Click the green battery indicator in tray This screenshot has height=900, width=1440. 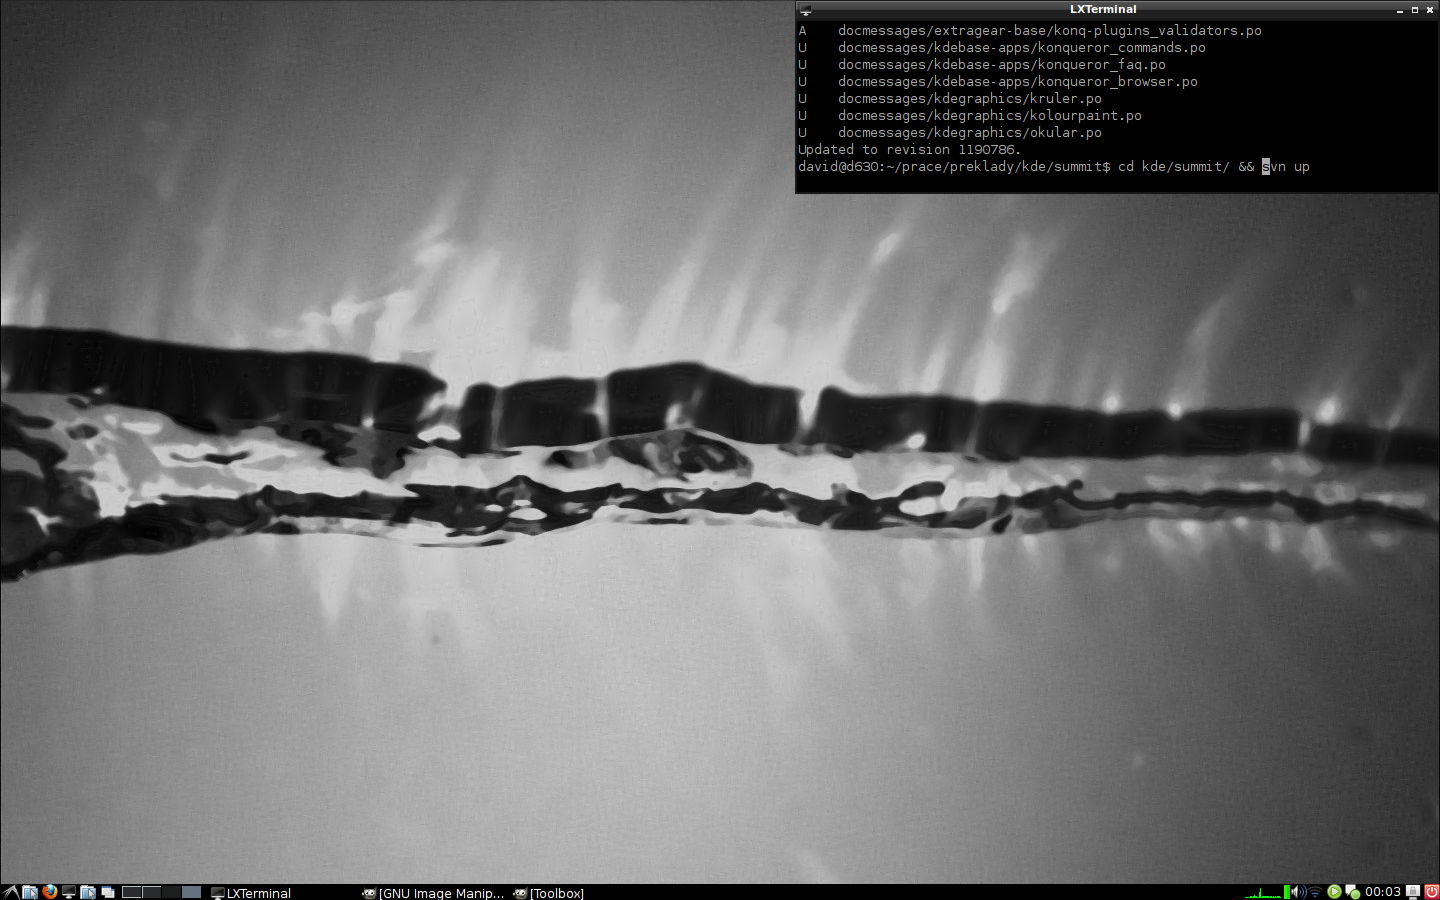click(x=1287, y=892)
